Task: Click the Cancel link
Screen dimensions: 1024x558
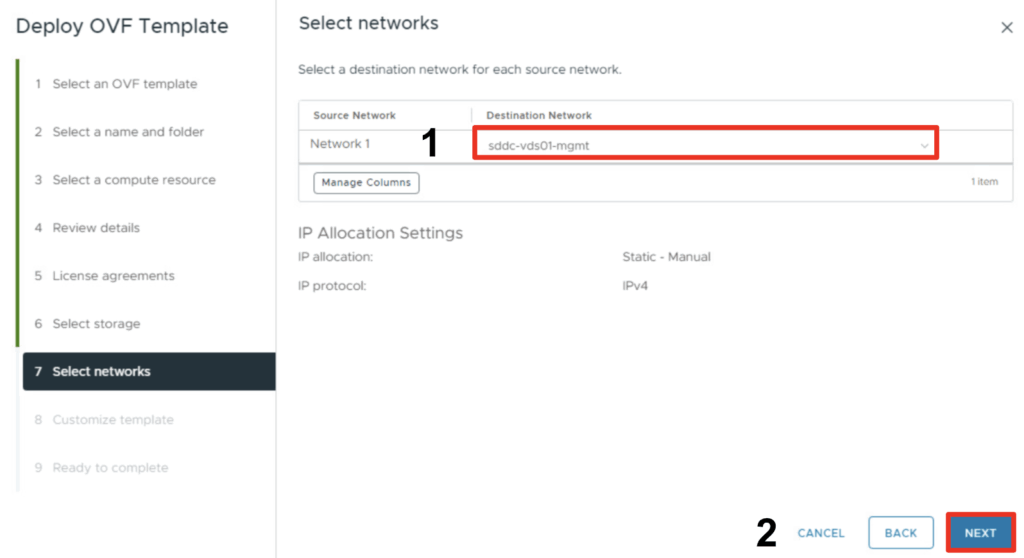Action: click(820, 533)
